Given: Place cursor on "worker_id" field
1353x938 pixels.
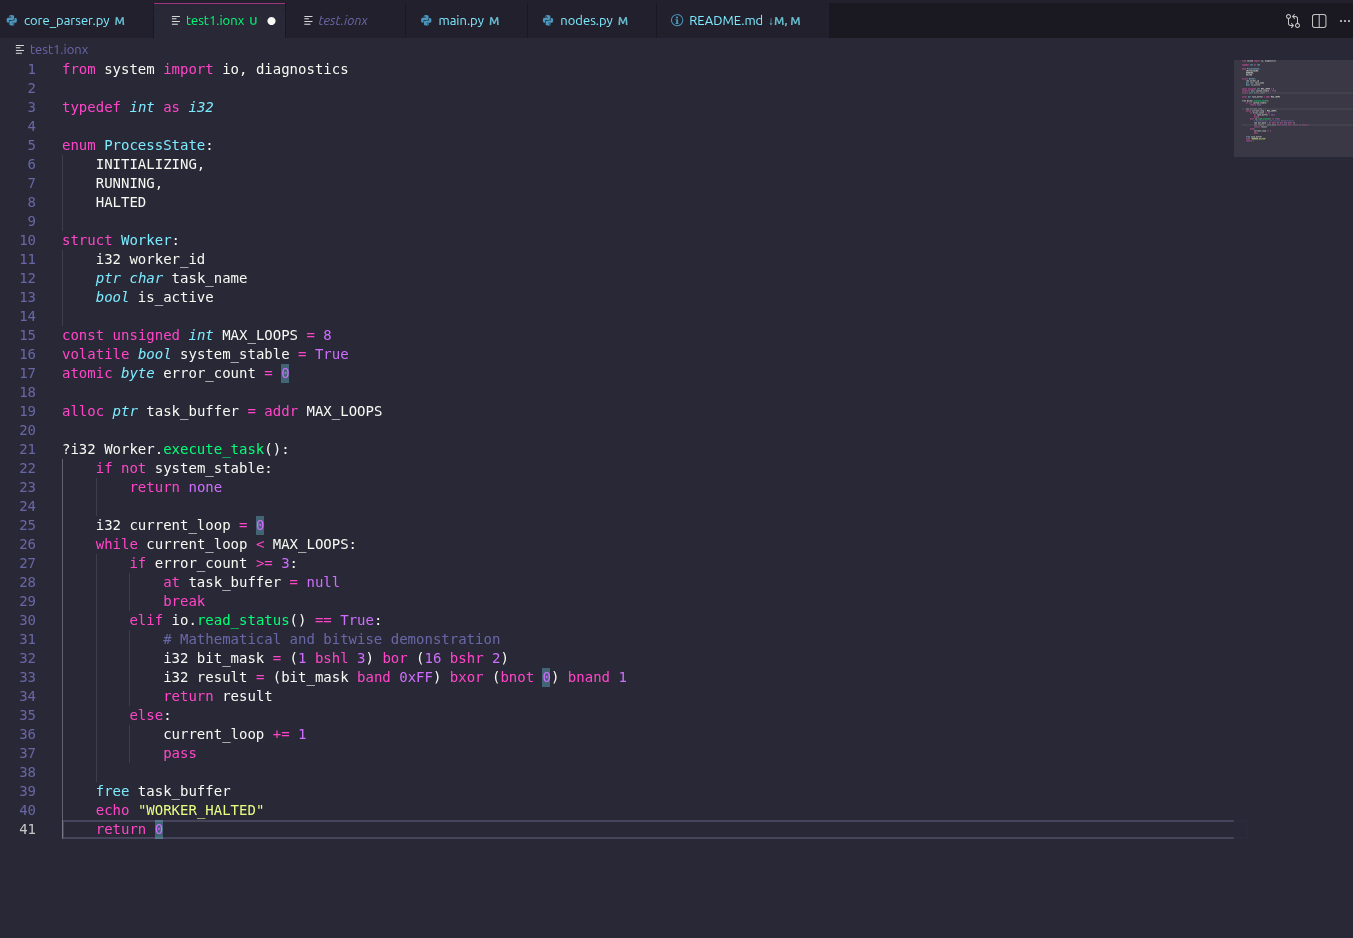Looking at the screenshot, I should (x=167, y=259).
